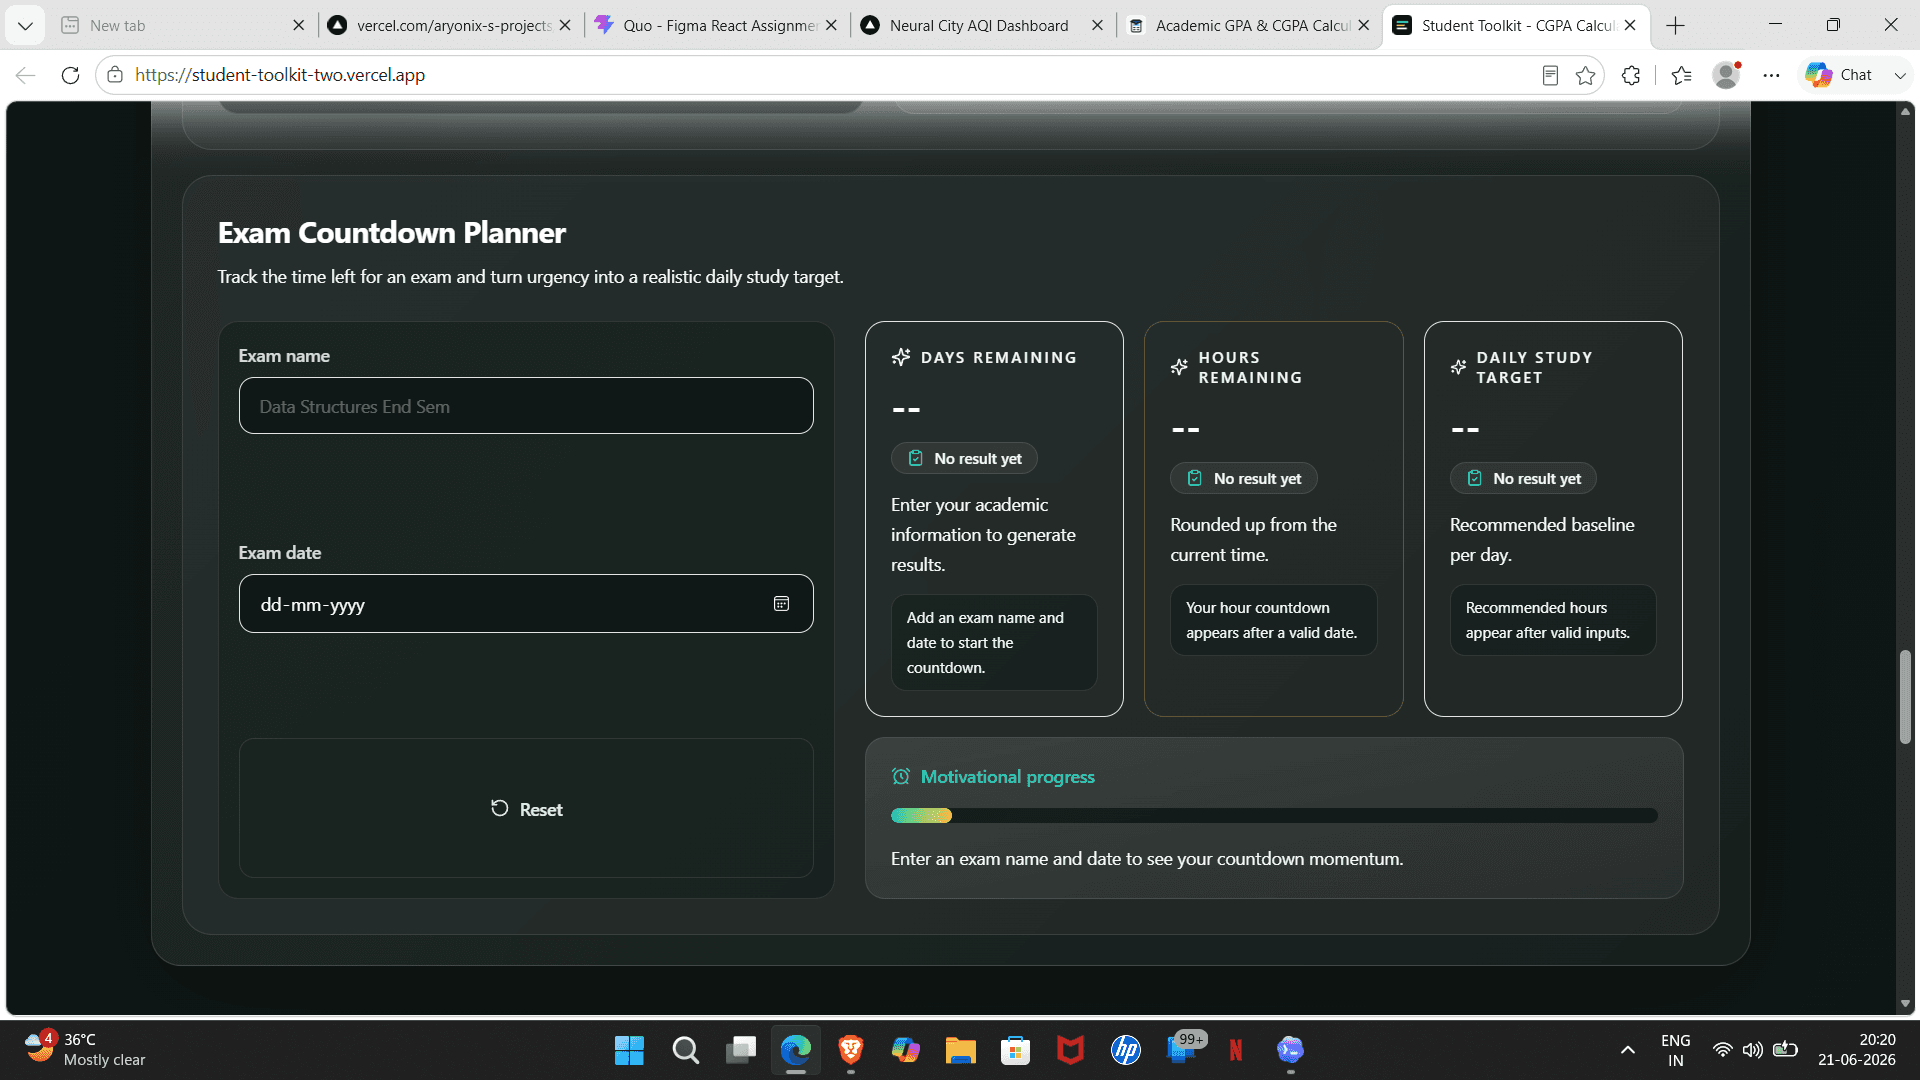Click the Motivational progress bar
Viewport: 1920px width, 1080px height.
1274,816
